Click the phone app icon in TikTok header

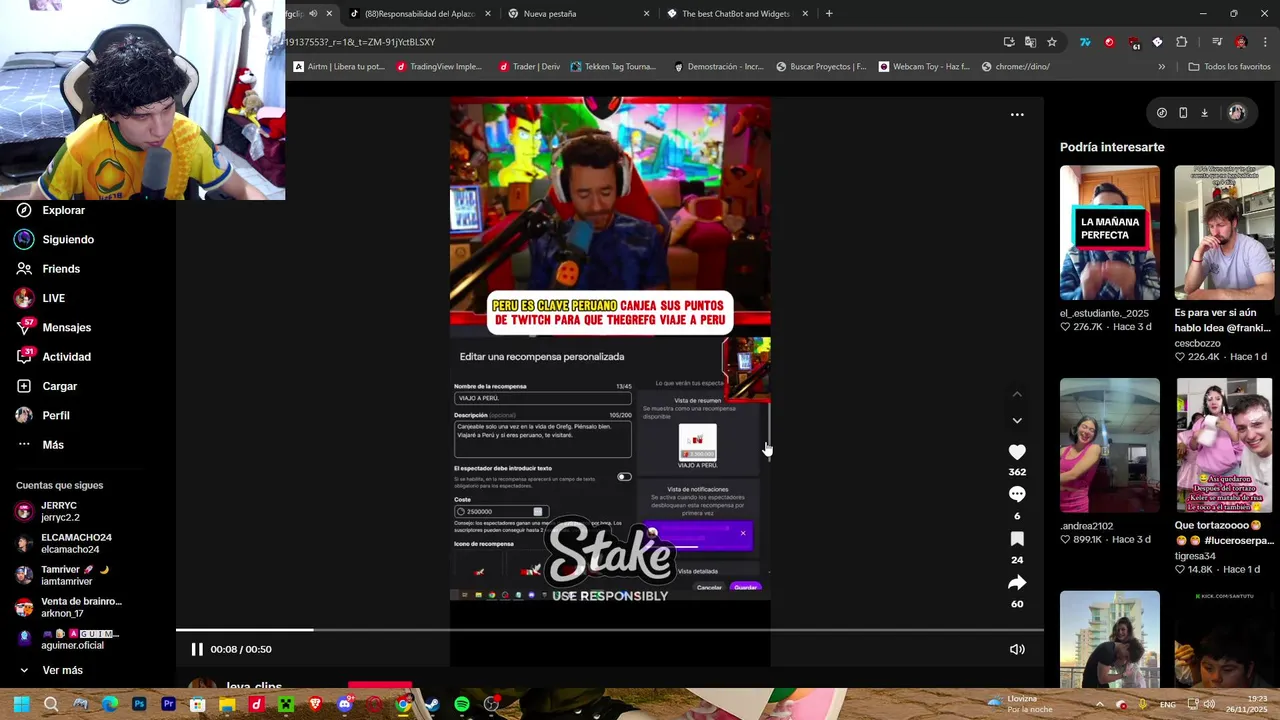[x=1183, y=113]
